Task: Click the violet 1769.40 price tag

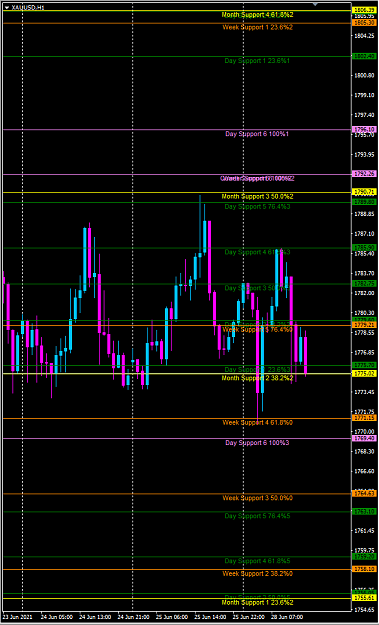Action: (x=365, y=438)
